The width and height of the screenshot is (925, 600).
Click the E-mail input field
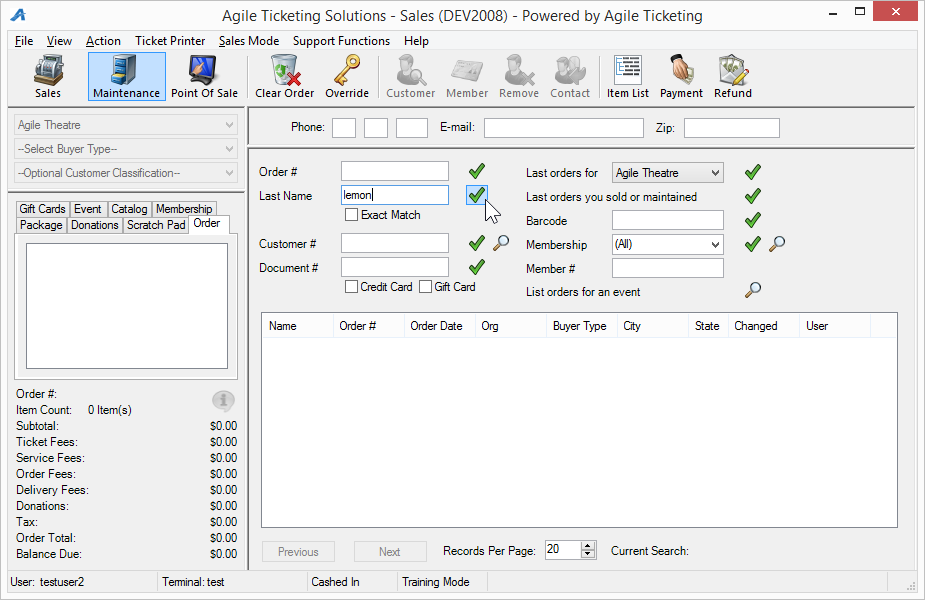click(563, 127)
